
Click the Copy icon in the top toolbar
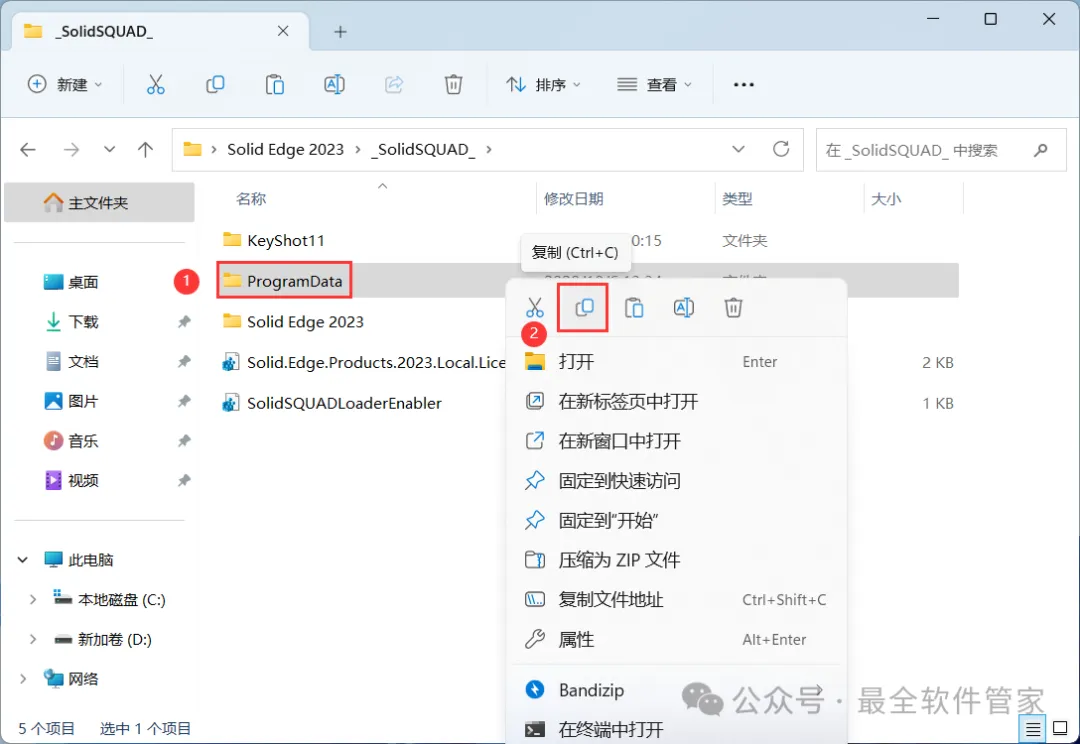coord(215,85)
